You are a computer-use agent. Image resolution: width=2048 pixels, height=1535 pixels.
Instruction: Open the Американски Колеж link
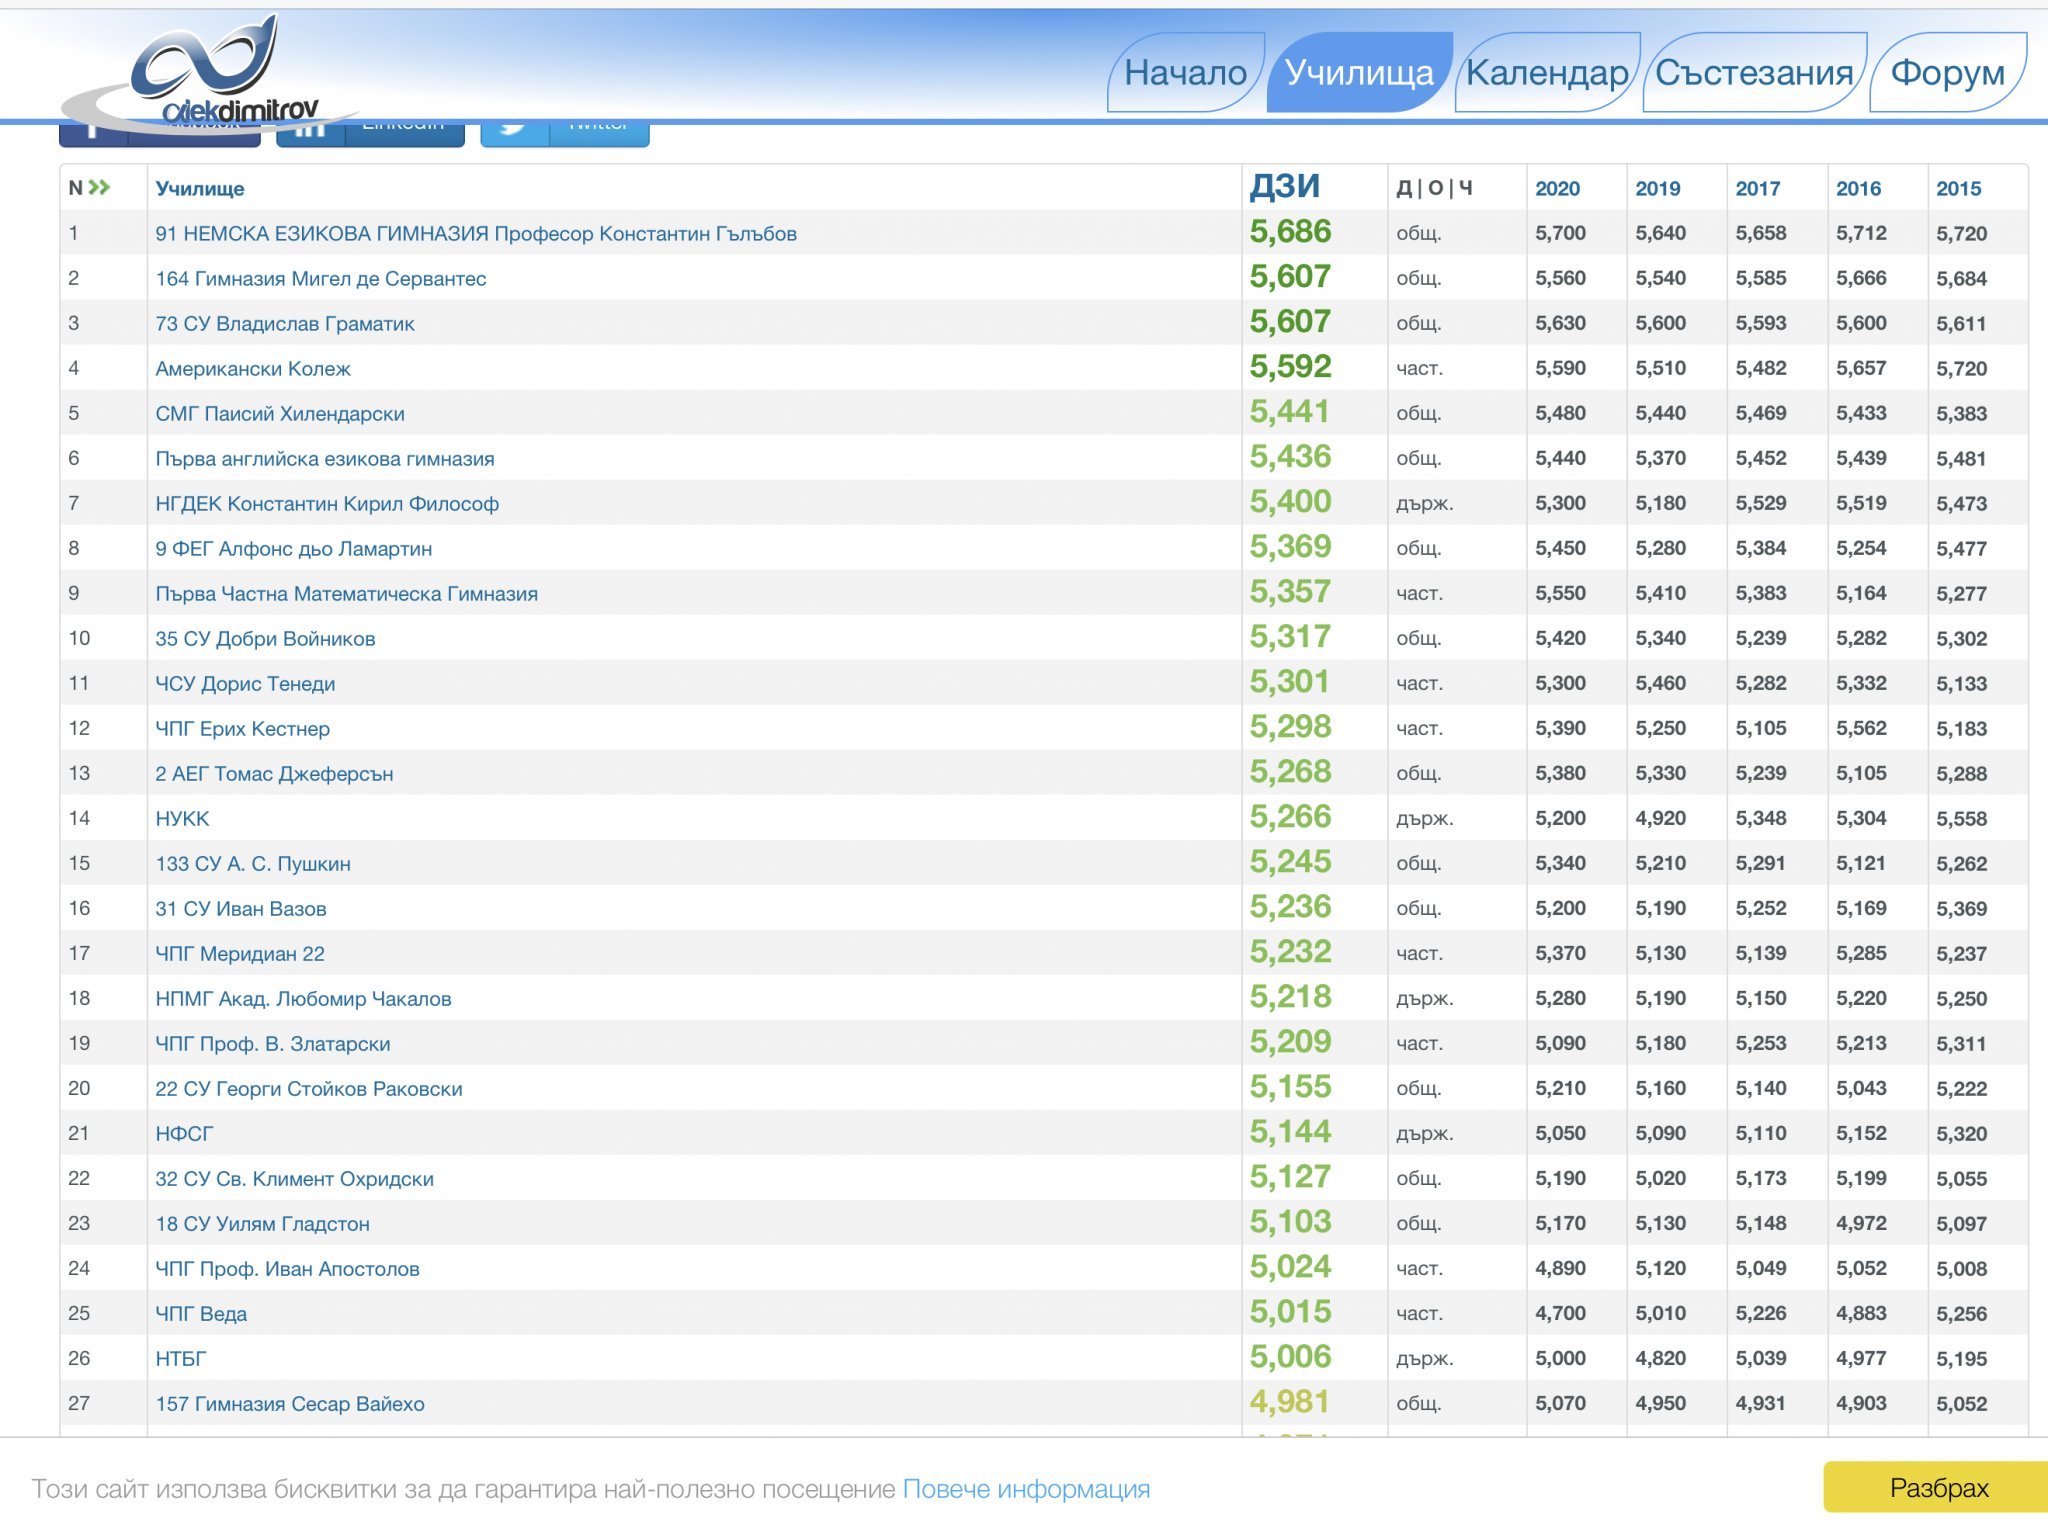pyautogui.click(x=253, y=368)
